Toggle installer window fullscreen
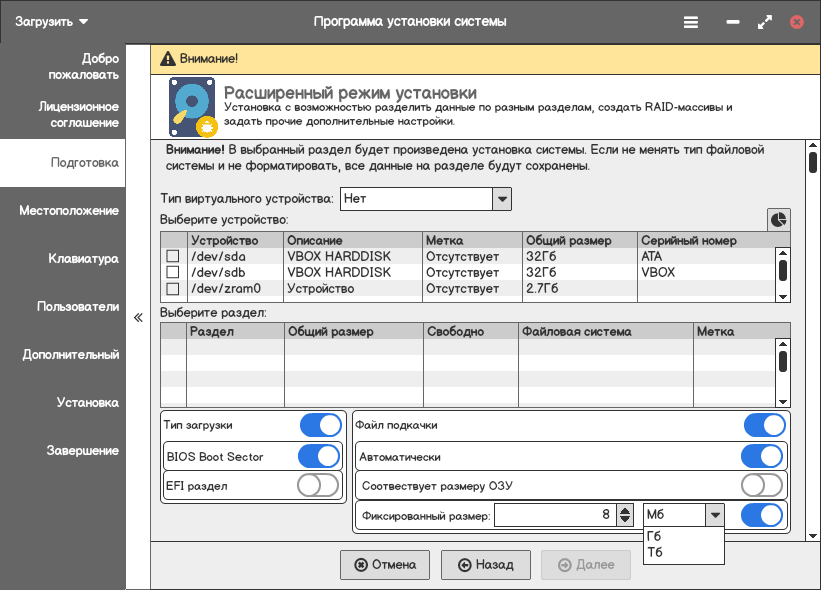The width and height of the screenshot is (821, 590). (766, 22)
